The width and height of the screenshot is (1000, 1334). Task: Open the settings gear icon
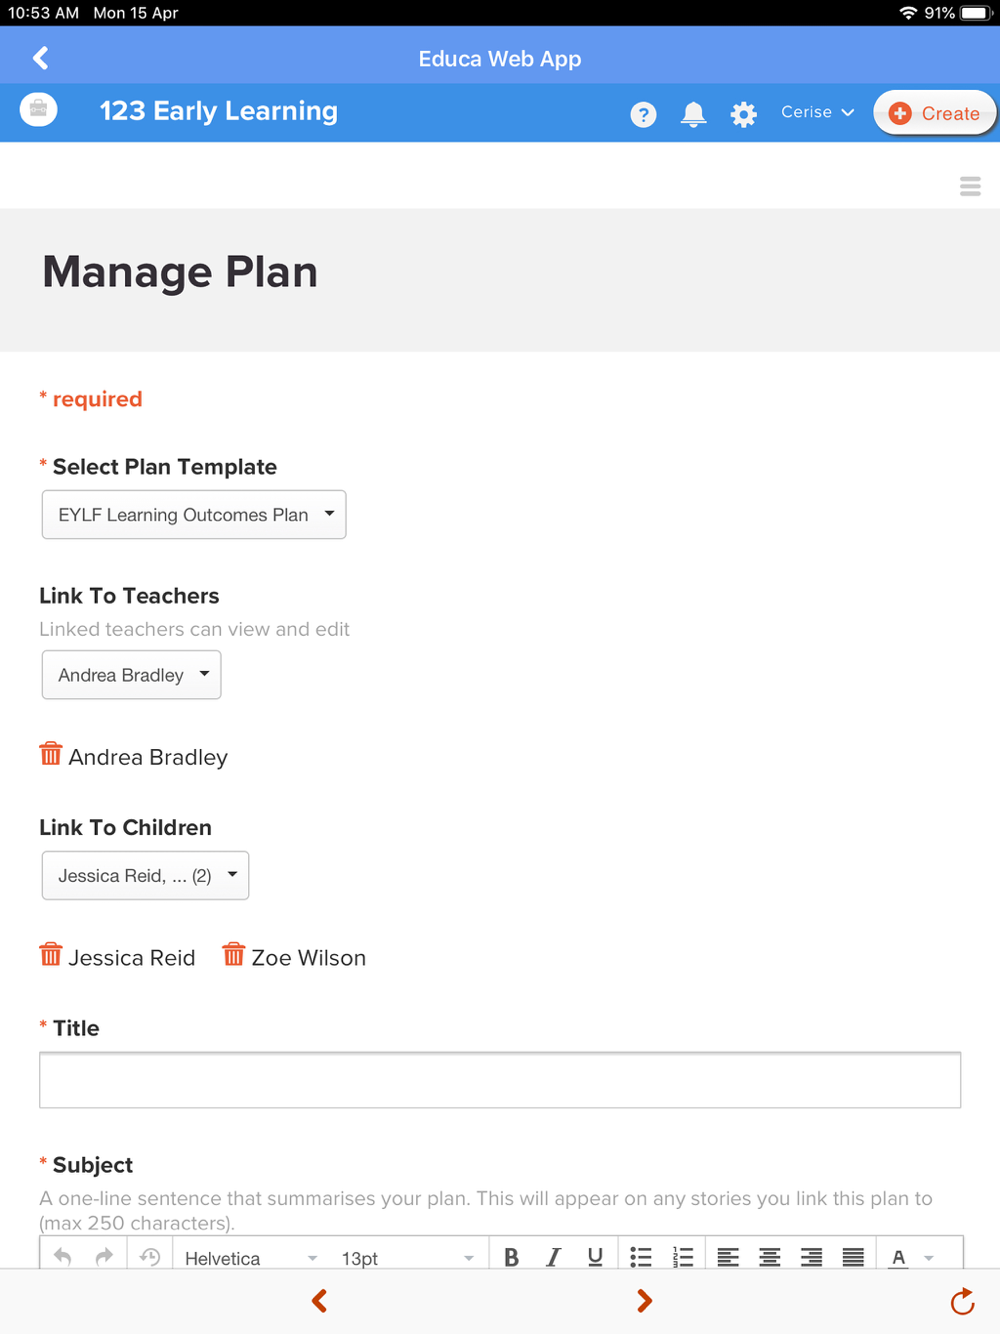point(743,115)
